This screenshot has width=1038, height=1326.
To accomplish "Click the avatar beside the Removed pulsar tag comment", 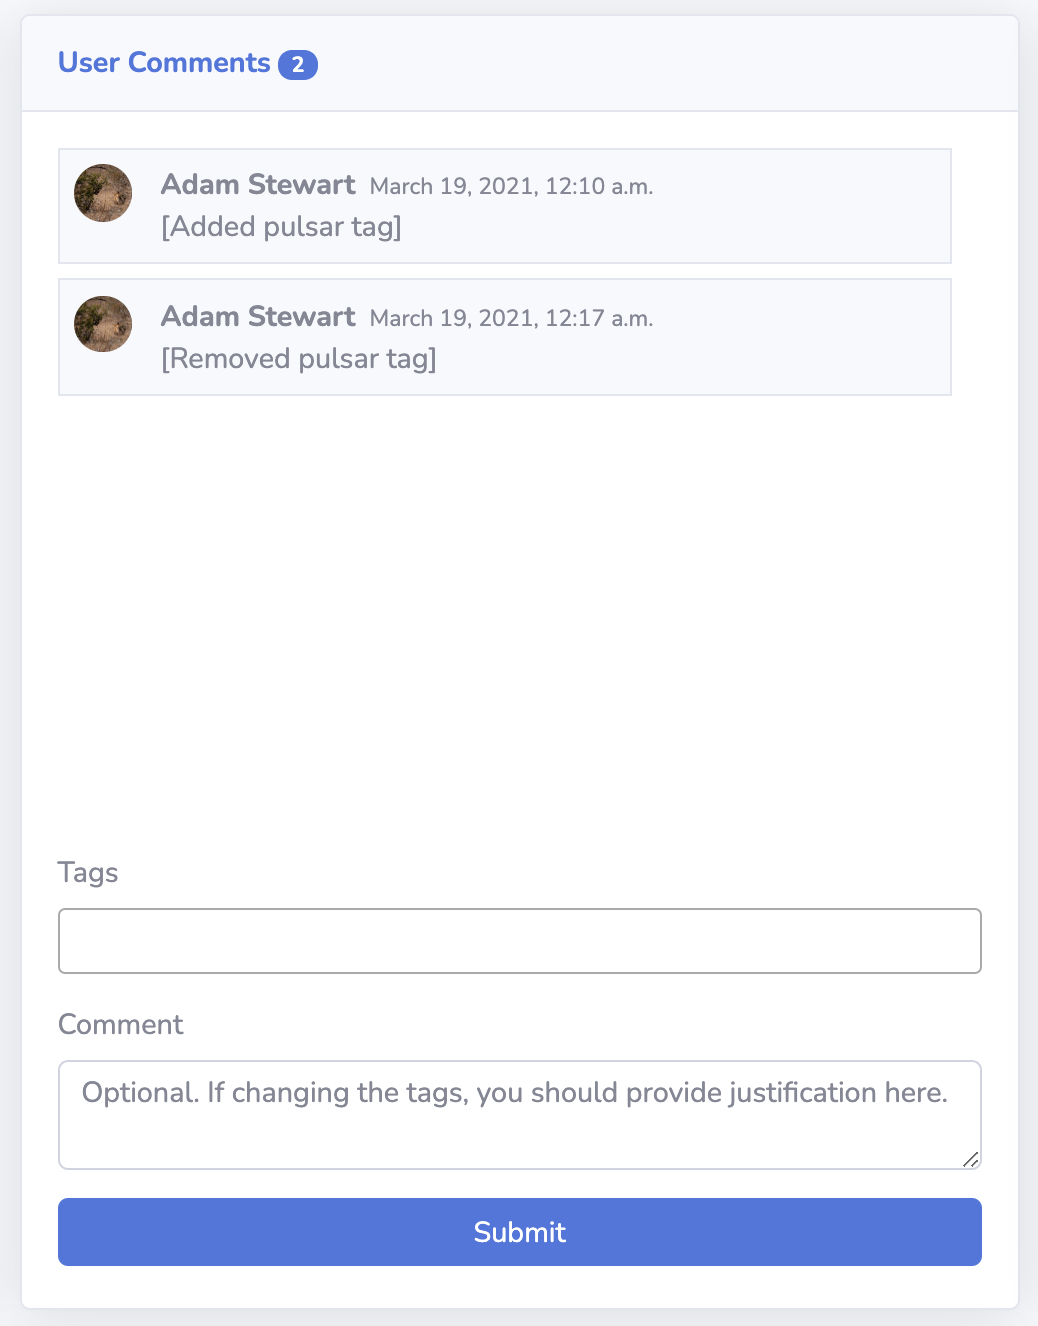I will (x=103, y=324).
